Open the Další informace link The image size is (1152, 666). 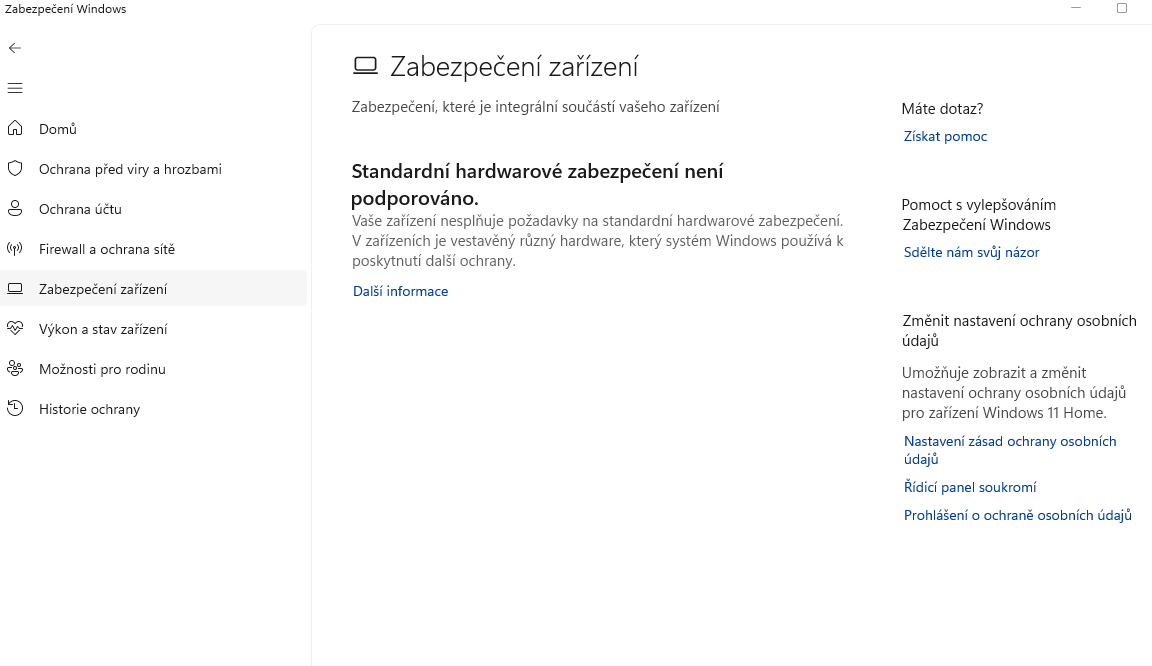click(x=400, y=291)
